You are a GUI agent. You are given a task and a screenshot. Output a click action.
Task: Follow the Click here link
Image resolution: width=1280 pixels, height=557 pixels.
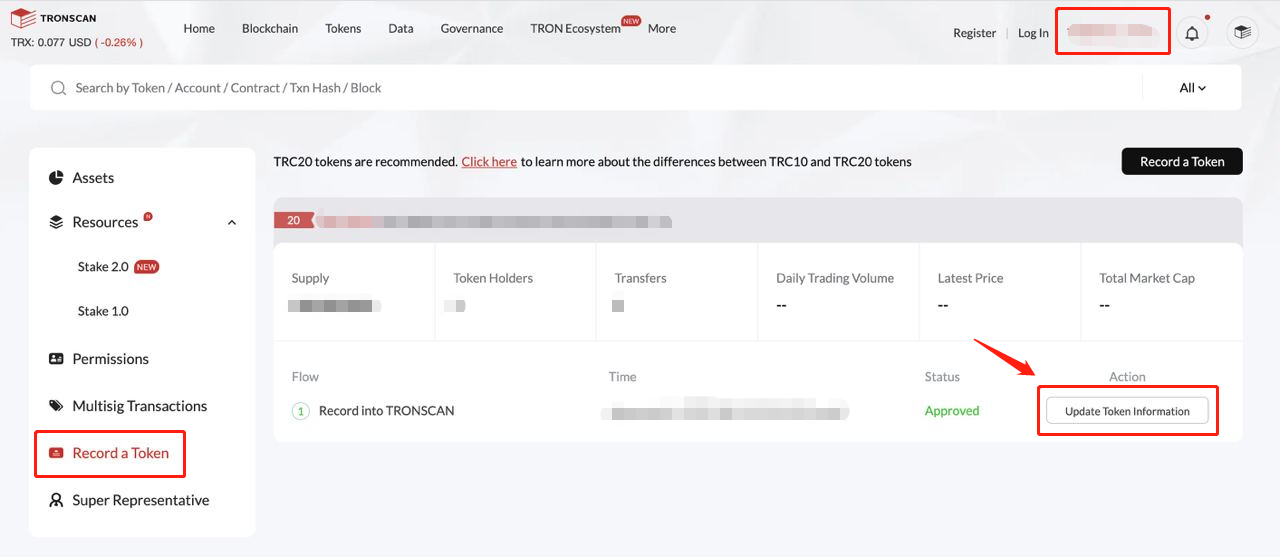tap(489, 162)
